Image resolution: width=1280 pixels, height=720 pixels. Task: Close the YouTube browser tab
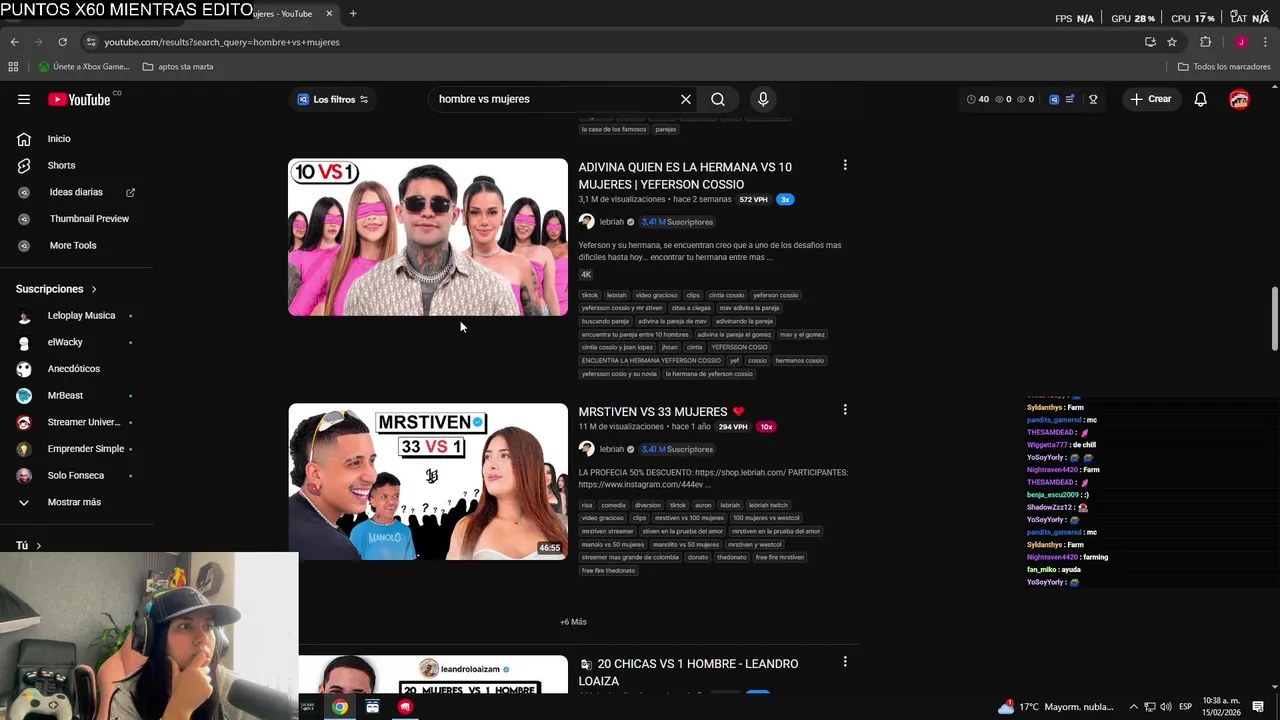(x=329, y=13)
